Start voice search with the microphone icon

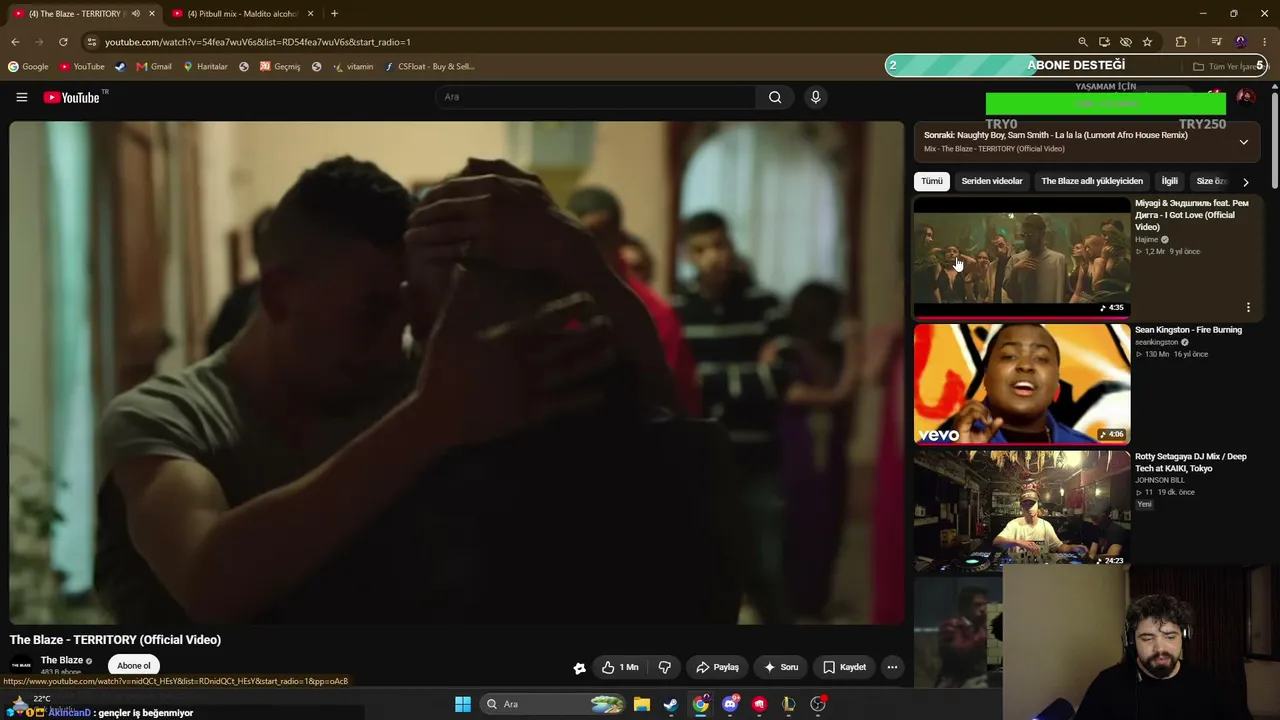(815, 97)
